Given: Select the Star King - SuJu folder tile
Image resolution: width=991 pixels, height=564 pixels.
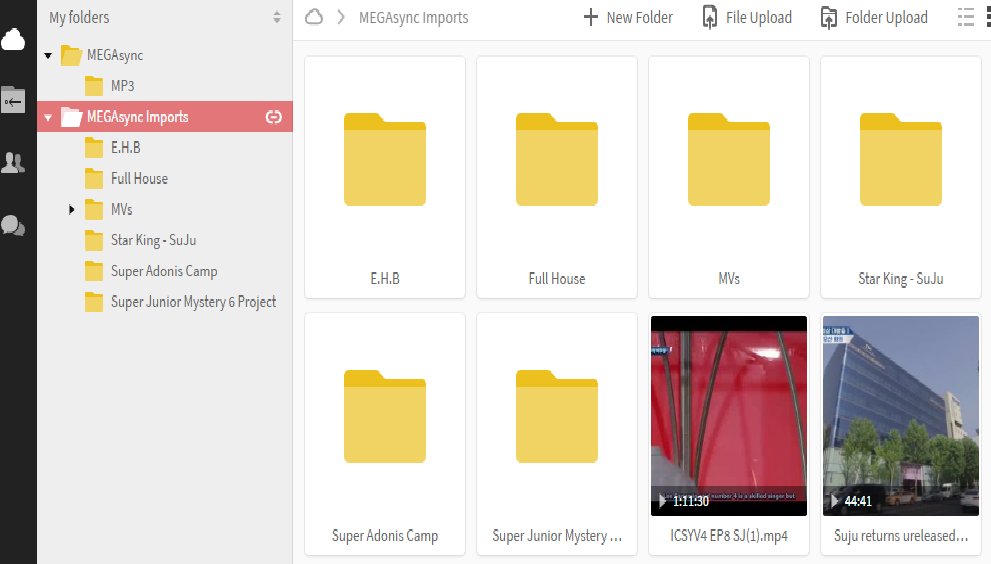Looking at the screenshot, I should 901,177.
